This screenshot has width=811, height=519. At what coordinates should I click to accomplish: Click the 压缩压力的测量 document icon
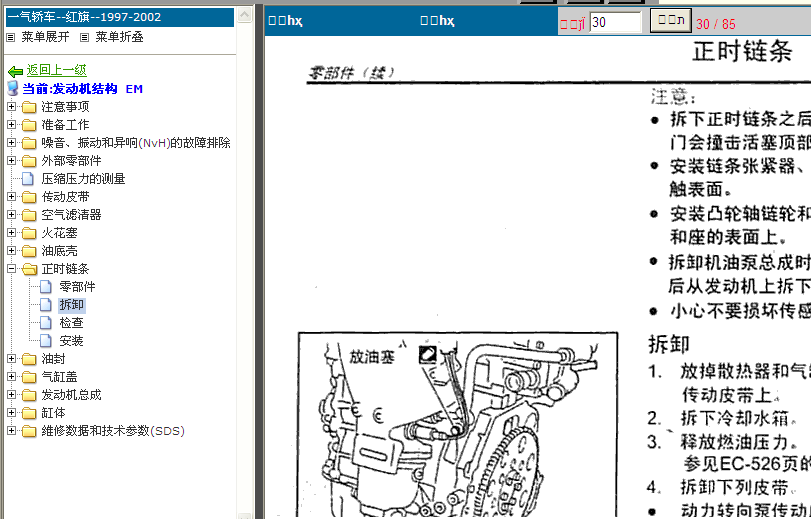coord(28,179)
